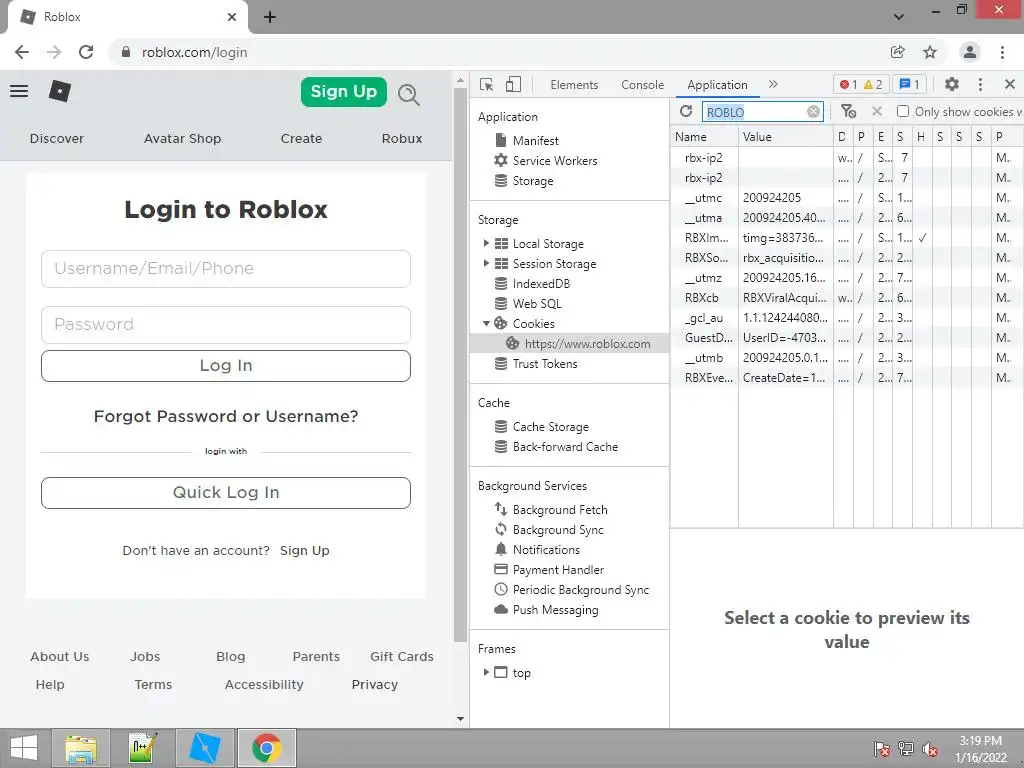Click the issues message badge
1024x768 pixels.
pos(910,85)
